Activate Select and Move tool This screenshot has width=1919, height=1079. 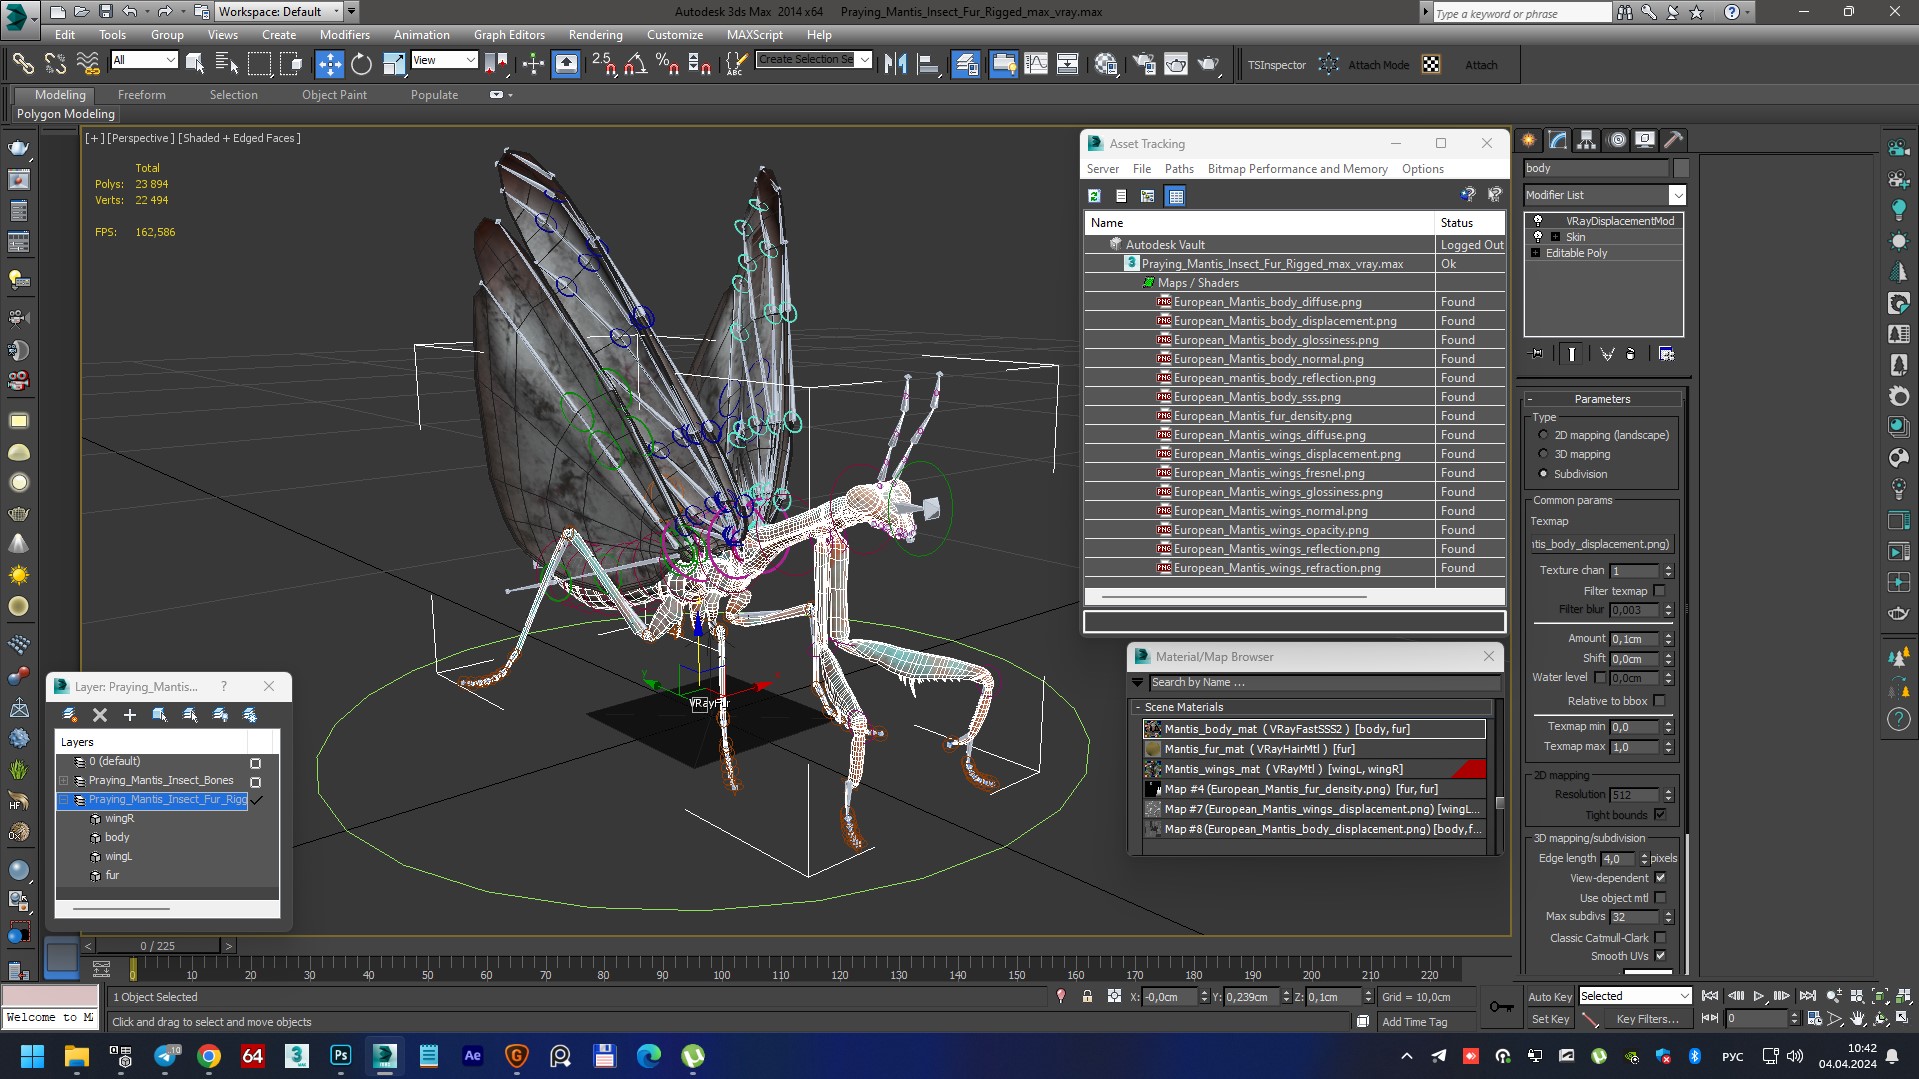329,64
